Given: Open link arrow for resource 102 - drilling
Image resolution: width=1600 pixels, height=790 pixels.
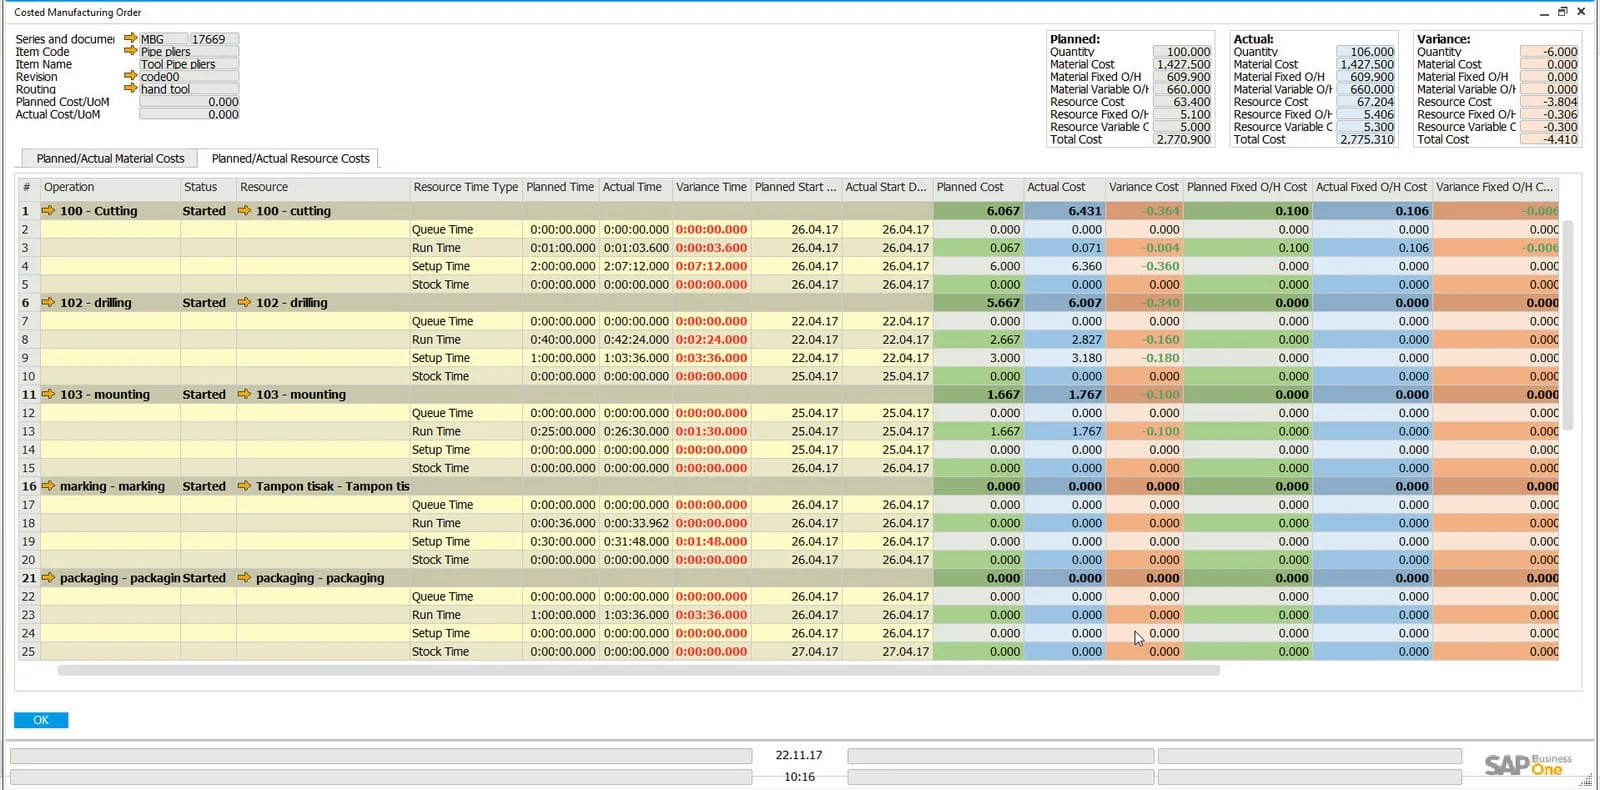Looking at the screenshot, I should (x=244, y=303).
